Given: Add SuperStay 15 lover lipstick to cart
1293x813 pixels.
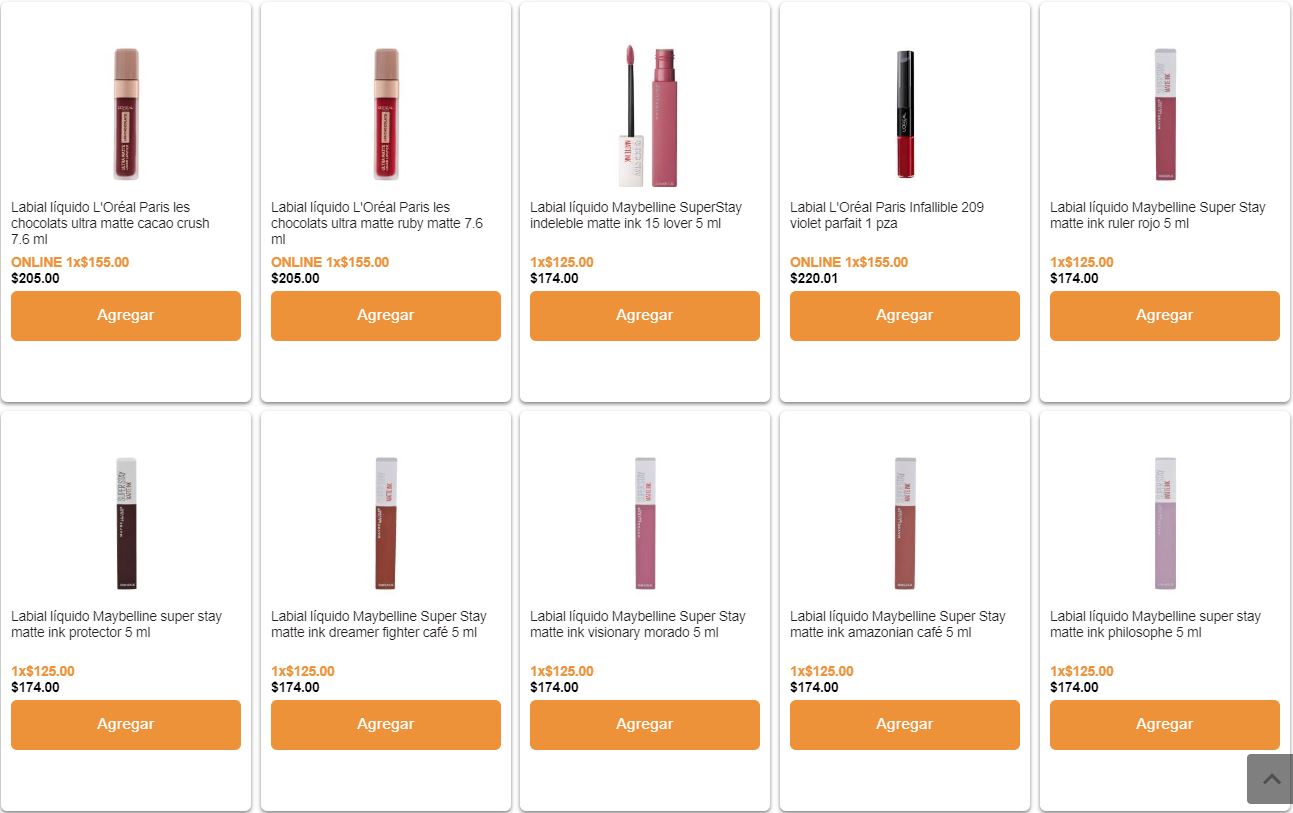Looking at the screenshot, I should click(x=645, y=316).
